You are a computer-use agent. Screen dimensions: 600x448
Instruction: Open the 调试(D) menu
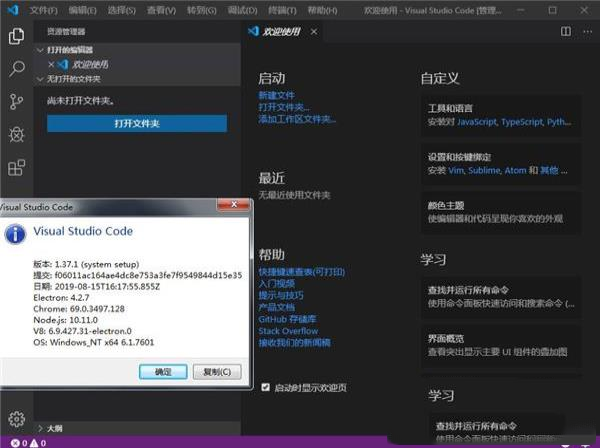243,10
